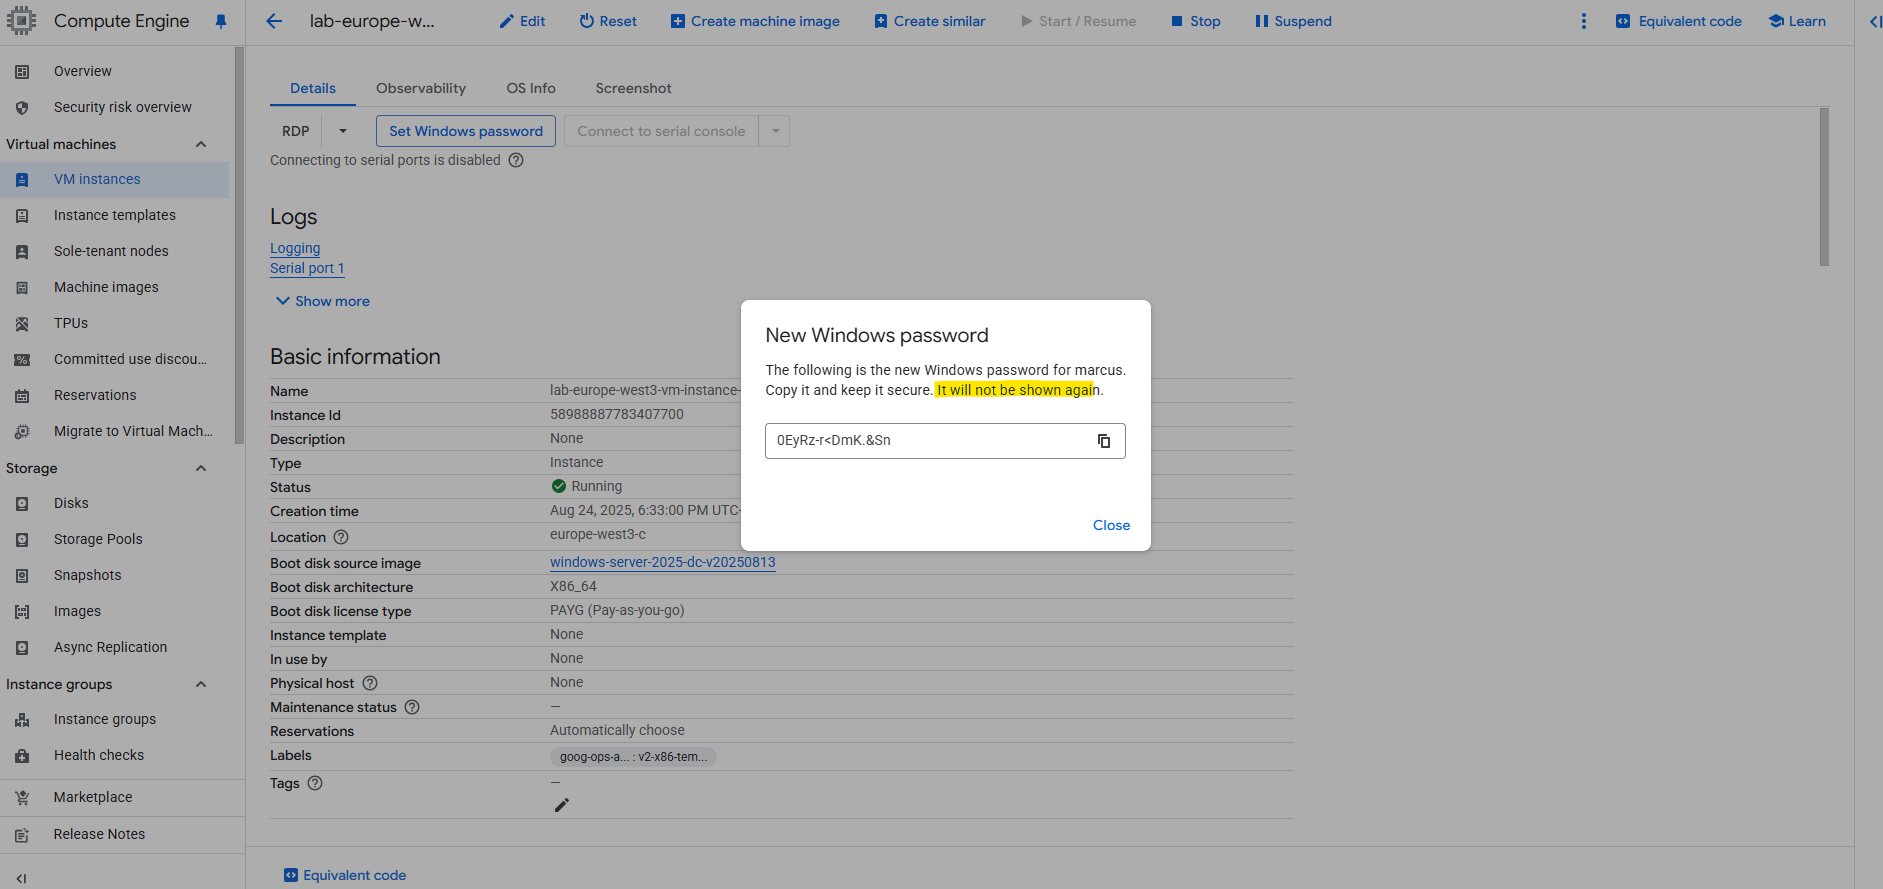The height and width of the screenshot is (889, 1883).
Task: Click the Sole-tenant nodes icon
Action: point(22,252)
